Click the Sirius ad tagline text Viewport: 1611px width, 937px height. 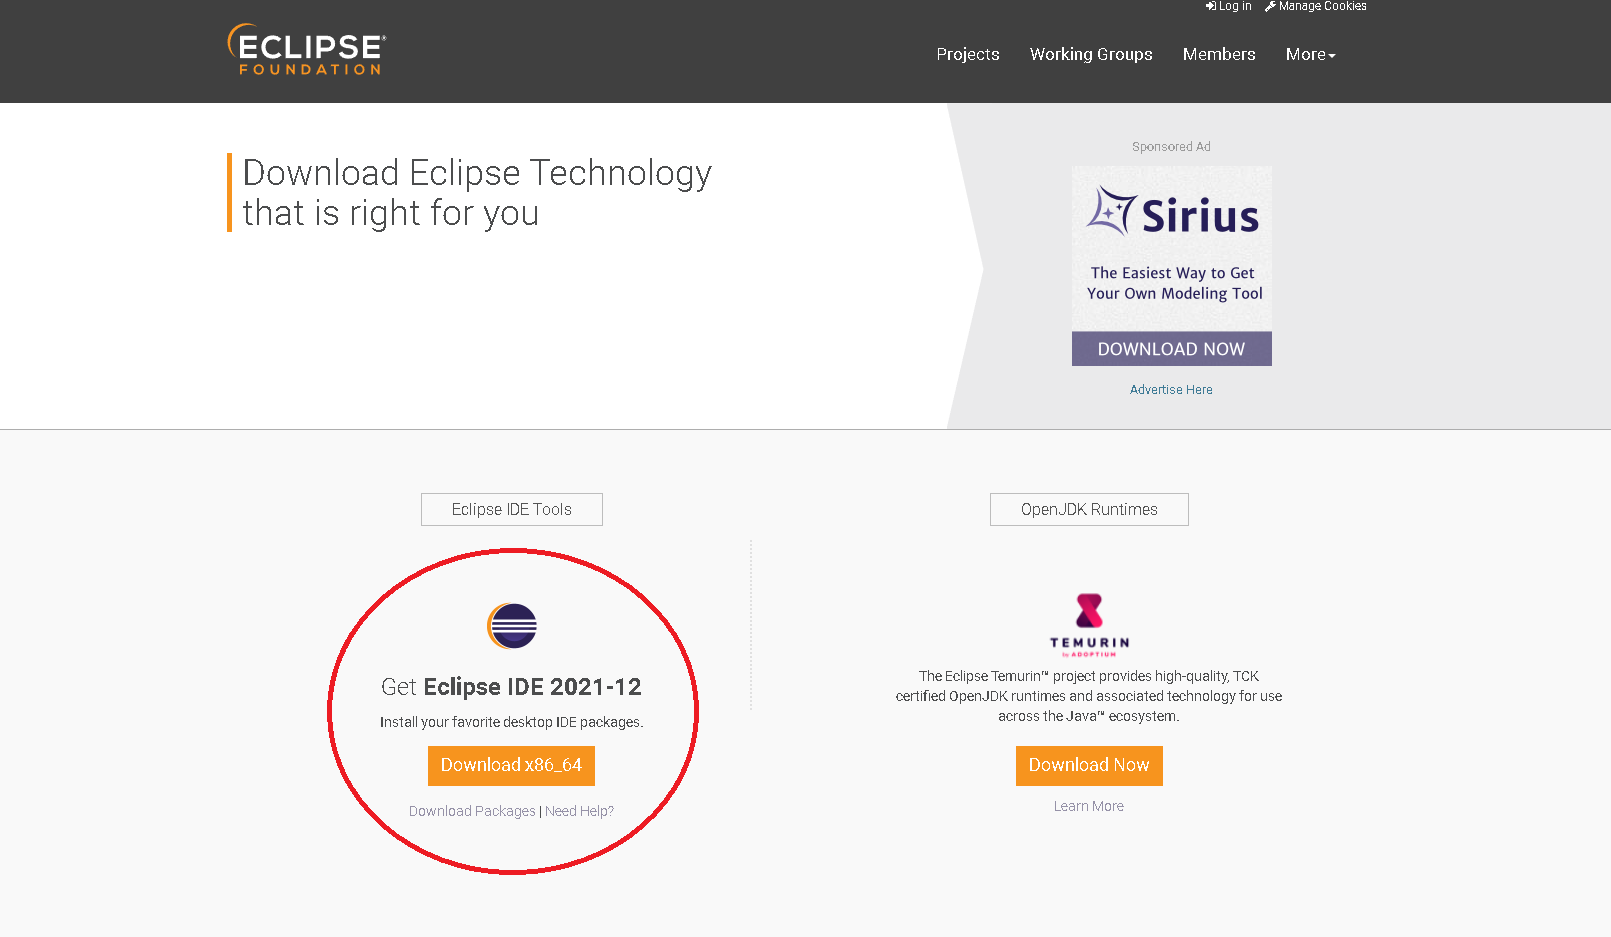(1174, 283)
